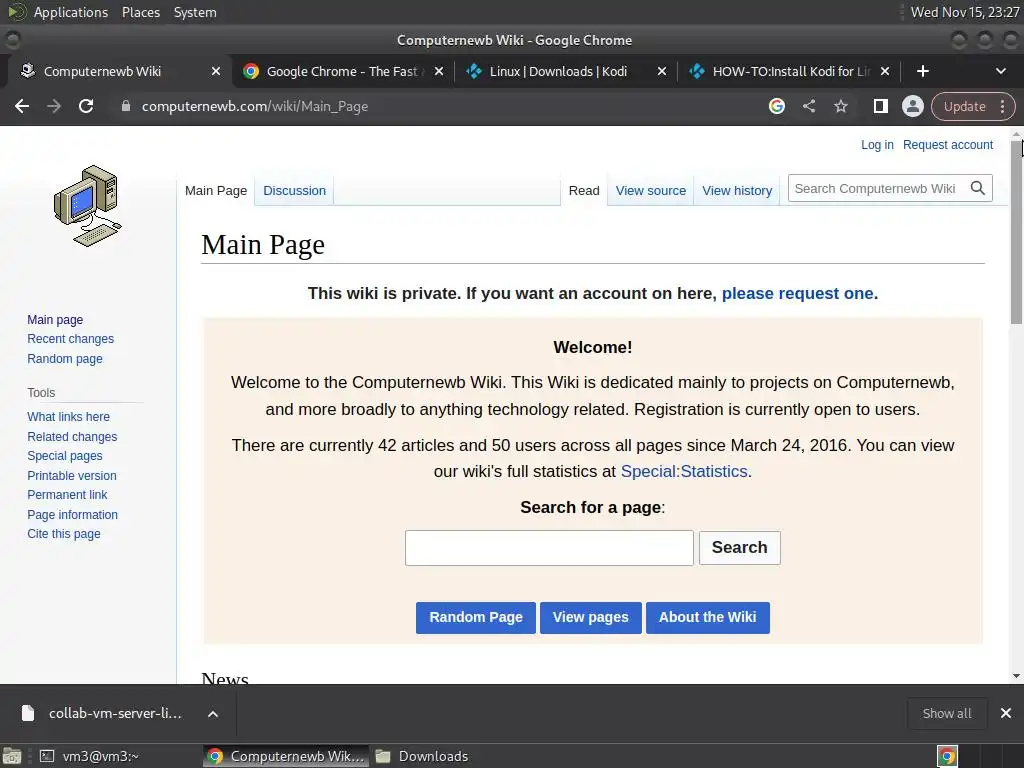
Task: Go back with the browser back arrow
Action: [22, 106]
